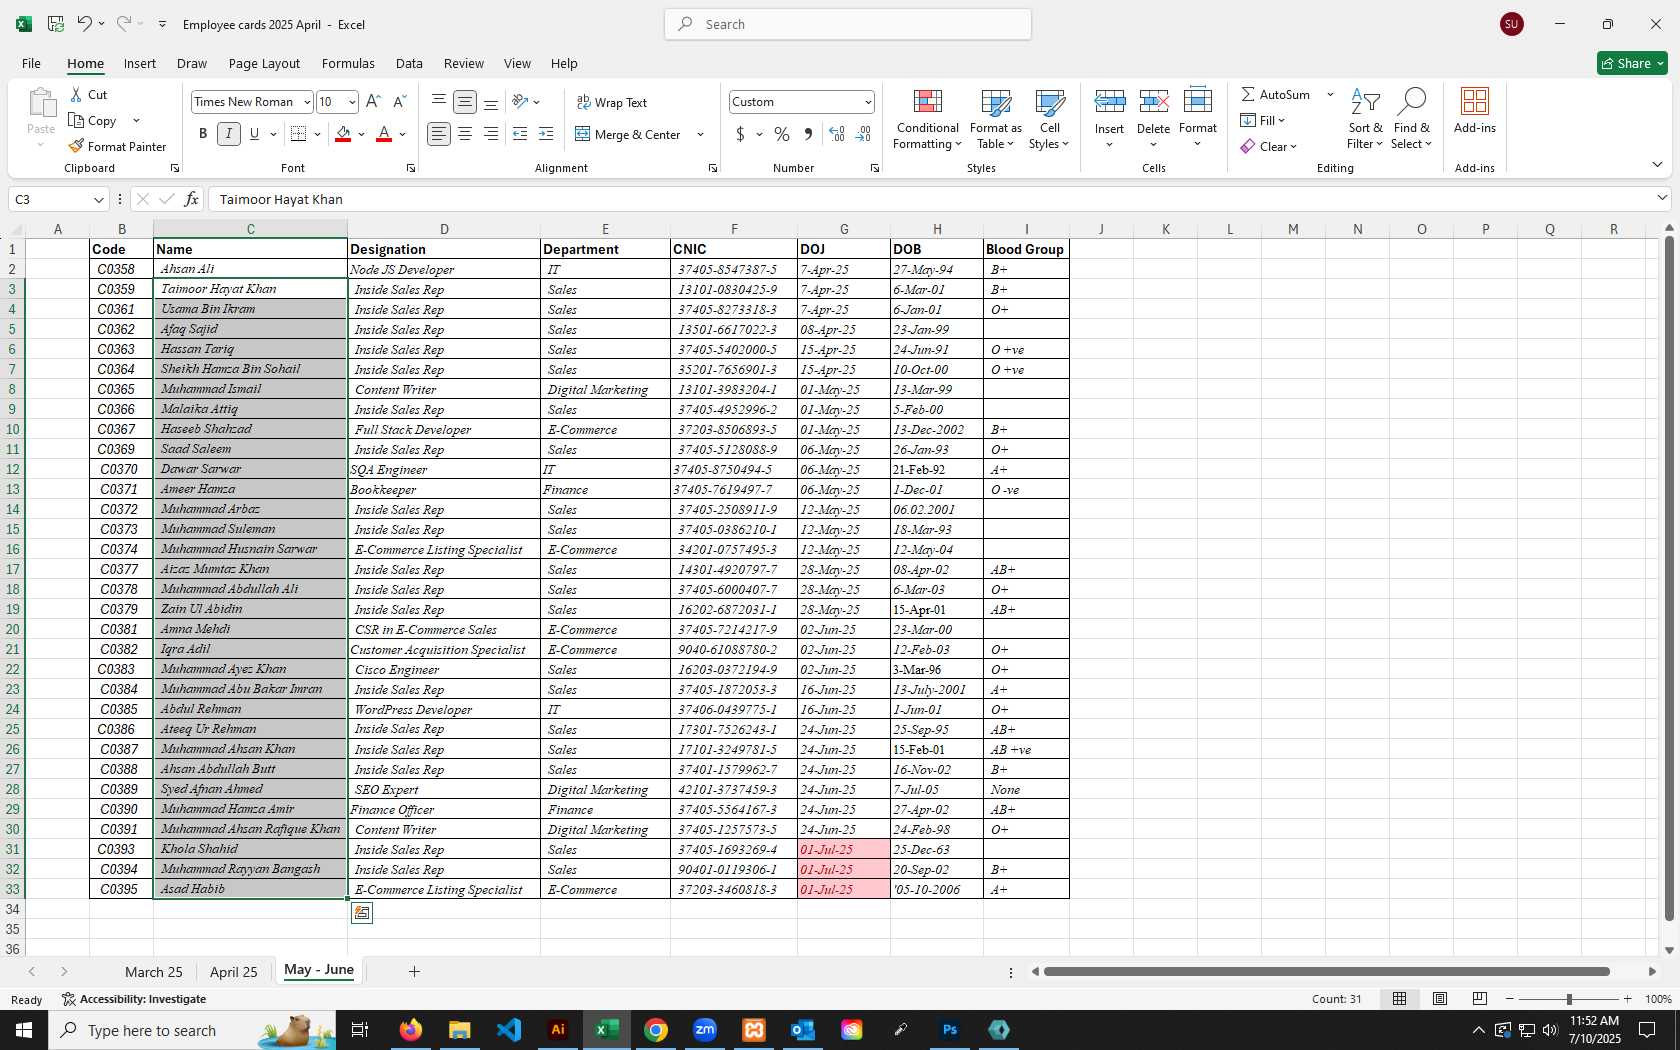Click the Share button
The width and height of the screenshot is (1680, 1050).
(x=1632, y=63)
